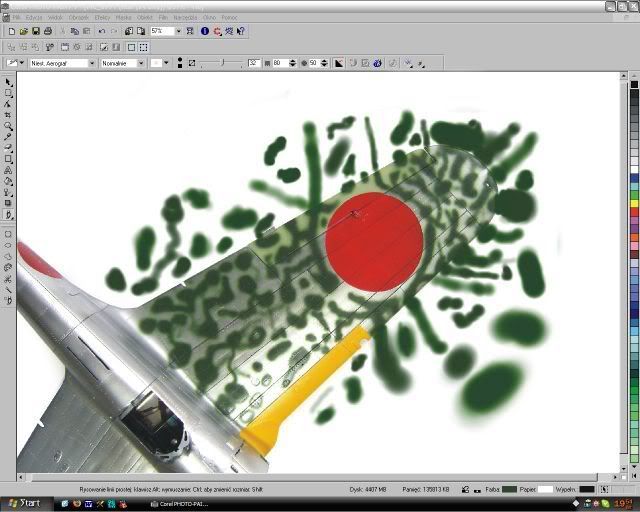
Task: Click the Undo arrow icon
Action: pyautogui.click(x=101, y=32)
